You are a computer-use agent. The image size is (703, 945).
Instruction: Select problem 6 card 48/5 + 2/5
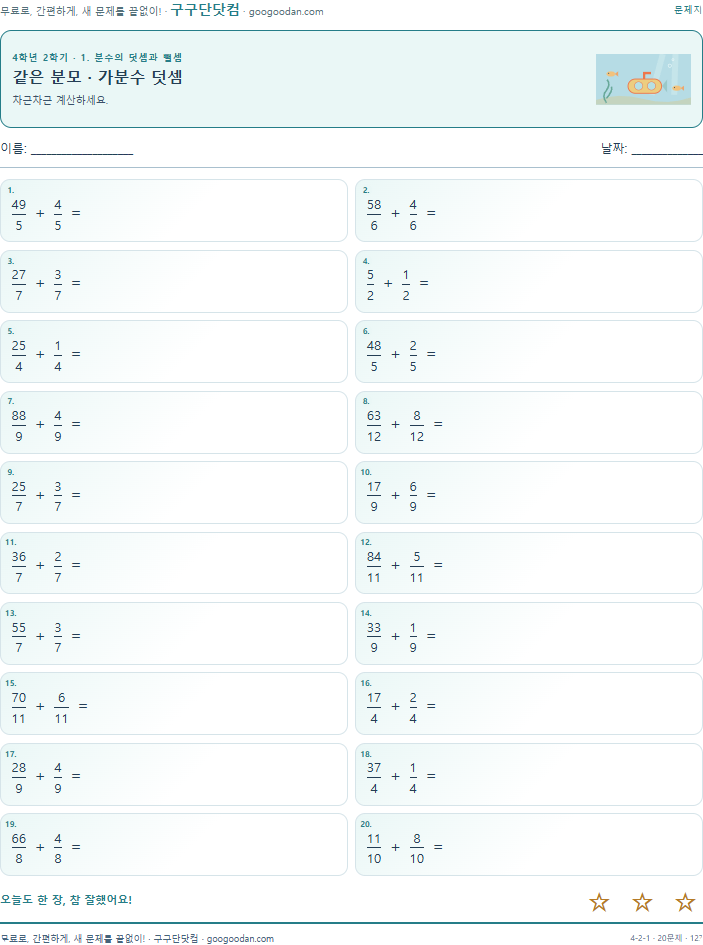[529, 351]
